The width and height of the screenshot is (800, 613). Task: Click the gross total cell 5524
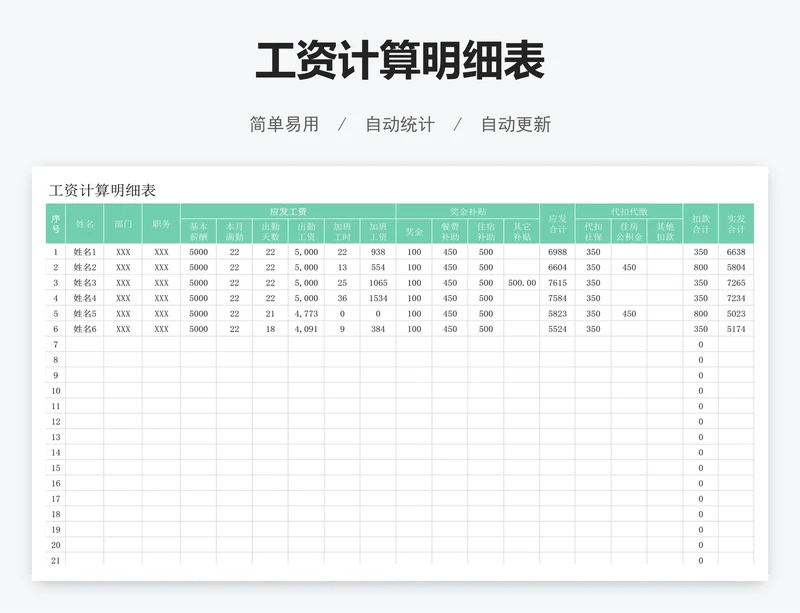(x=558, y=329)
